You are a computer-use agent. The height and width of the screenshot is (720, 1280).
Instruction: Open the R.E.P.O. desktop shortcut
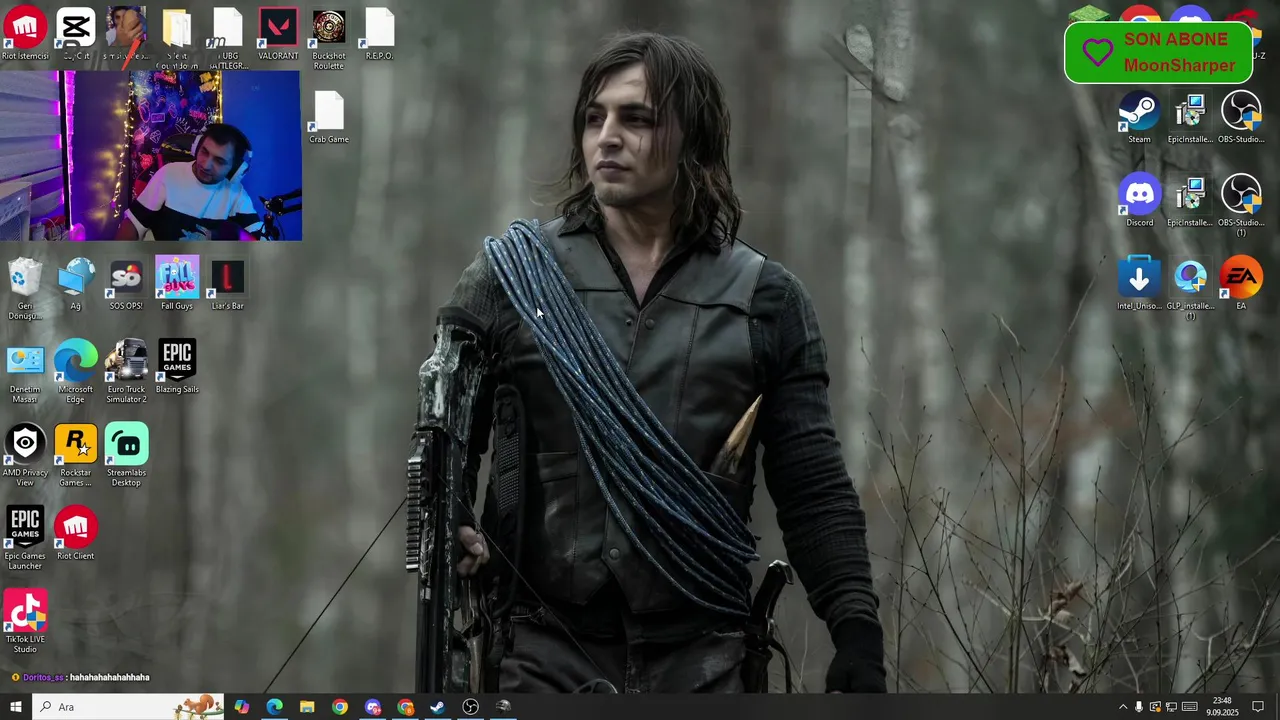pos(380,35)
